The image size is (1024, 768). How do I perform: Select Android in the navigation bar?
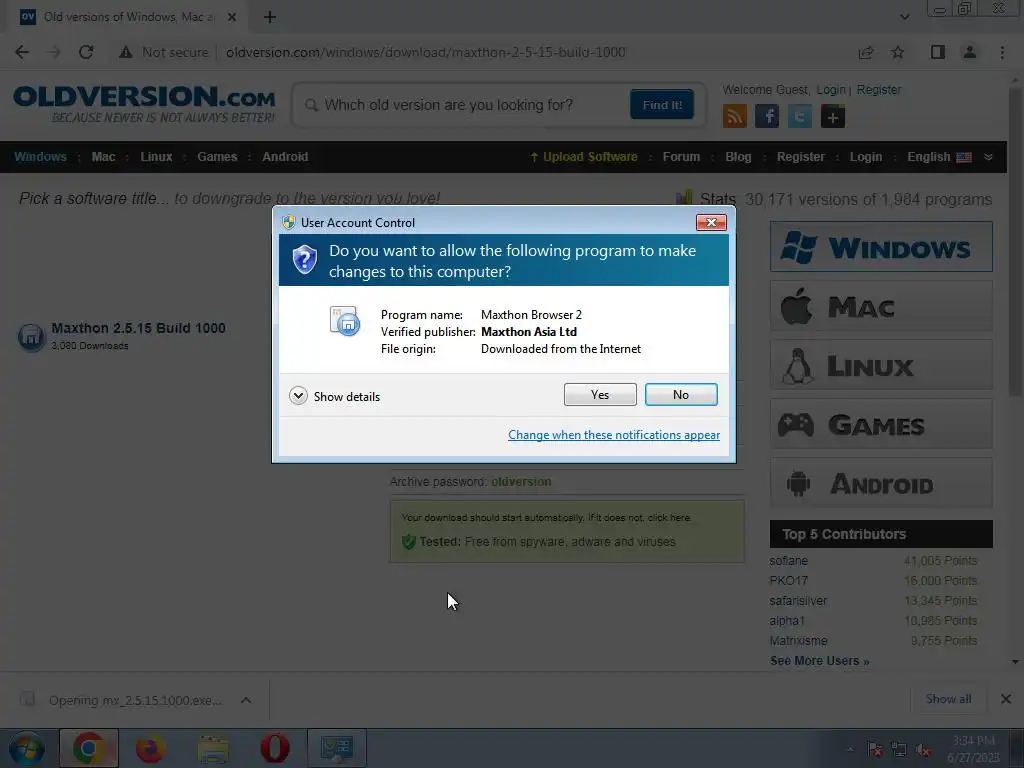point(285,157)
